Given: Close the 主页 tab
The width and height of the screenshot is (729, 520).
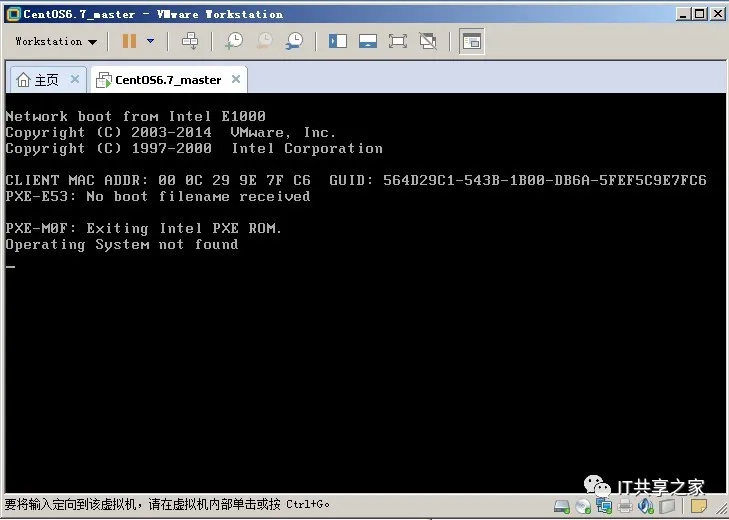Looking at the screenshot, I should click(75, 79).
